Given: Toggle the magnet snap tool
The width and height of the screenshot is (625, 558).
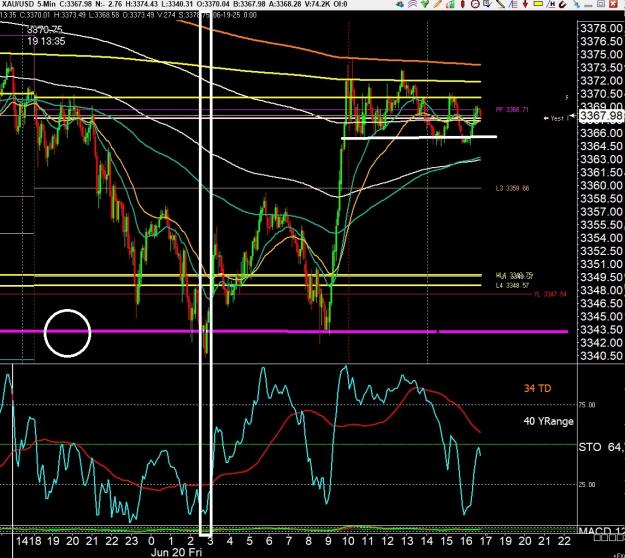Looking at the screenshot, I should (x=563, y=4).
